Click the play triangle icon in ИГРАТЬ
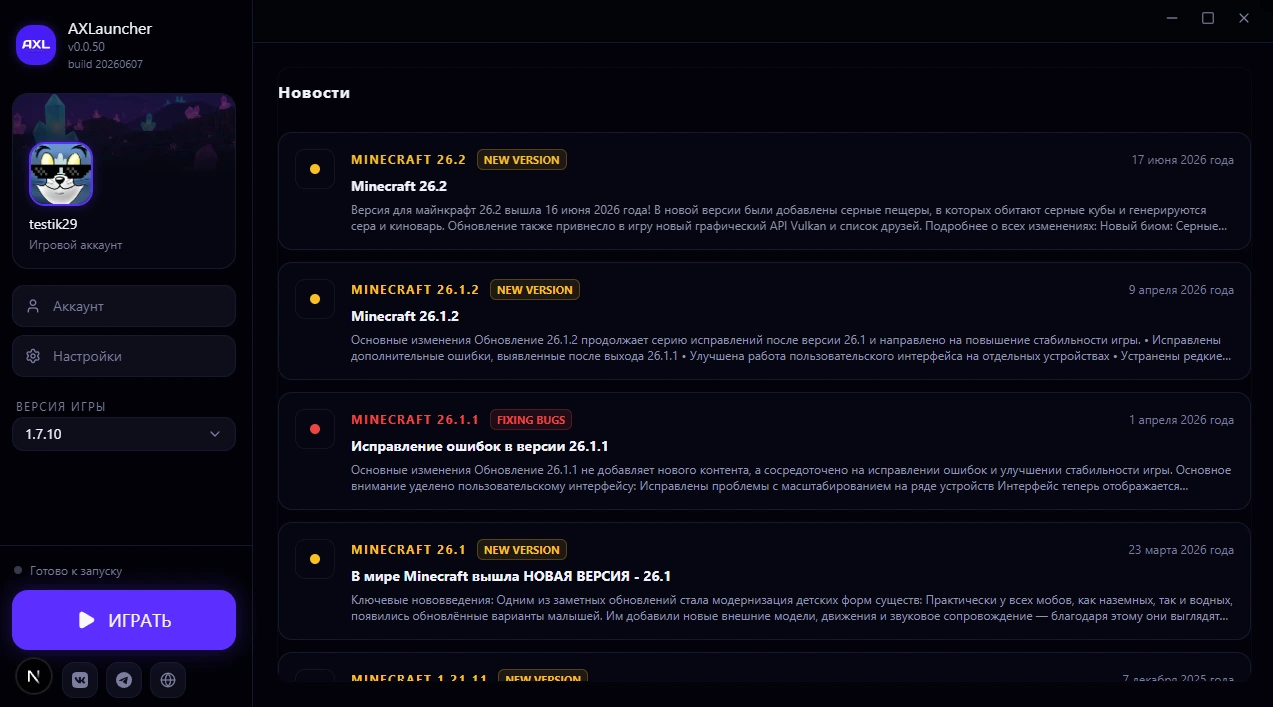 87,620
